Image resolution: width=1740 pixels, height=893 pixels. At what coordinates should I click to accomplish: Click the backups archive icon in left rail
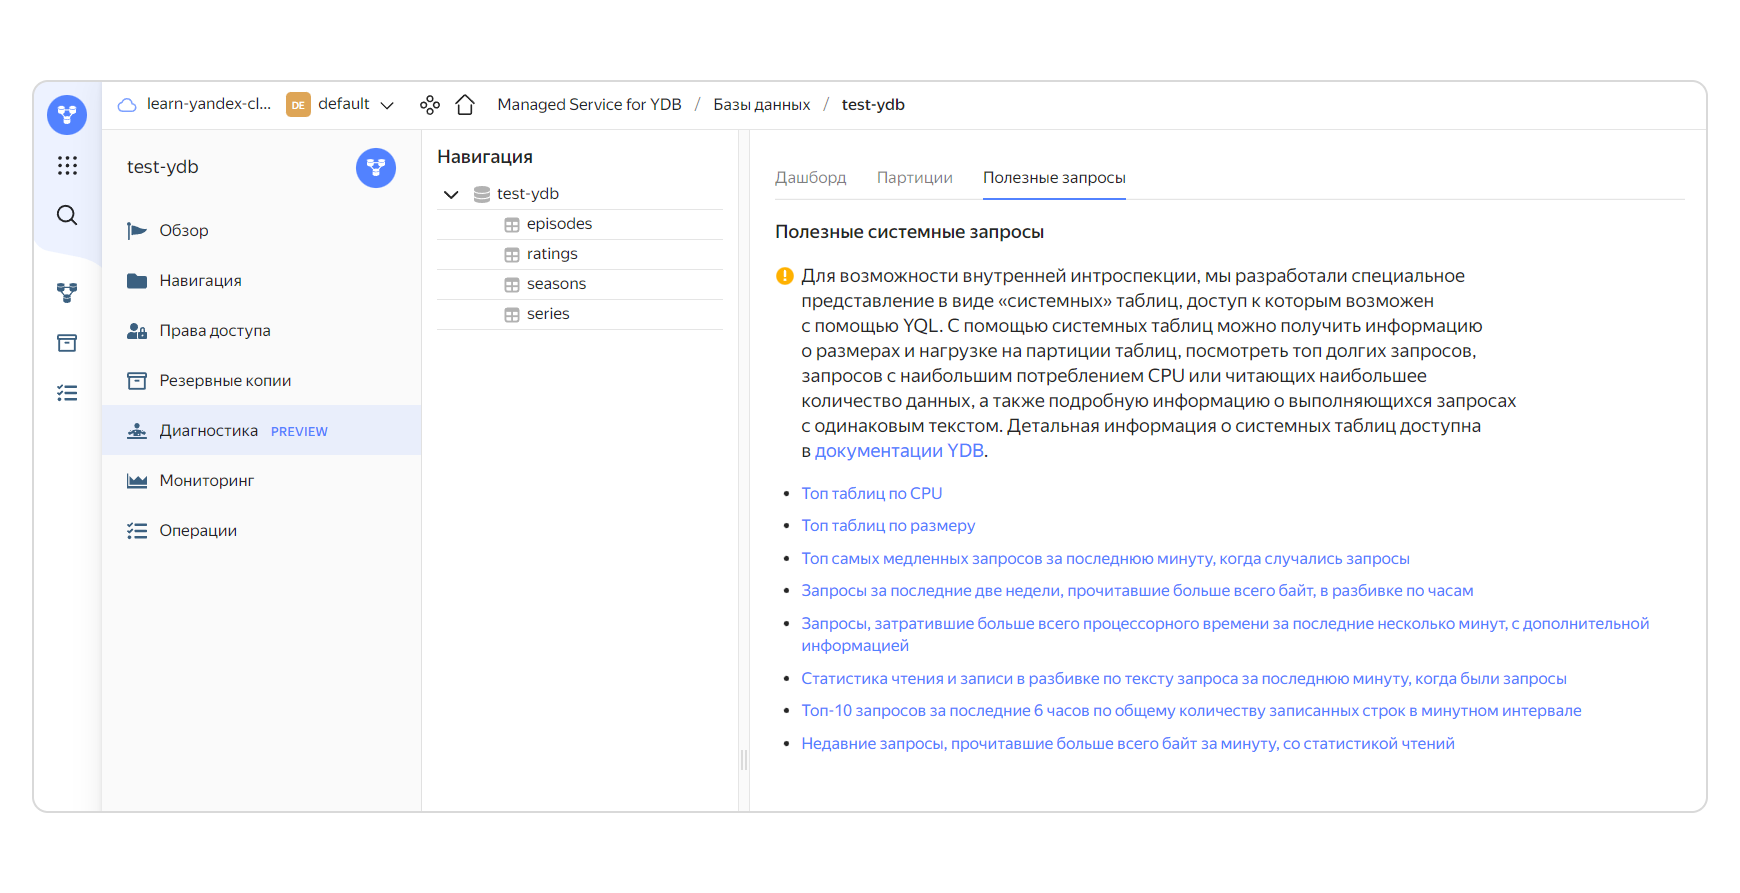pos(67,343)
